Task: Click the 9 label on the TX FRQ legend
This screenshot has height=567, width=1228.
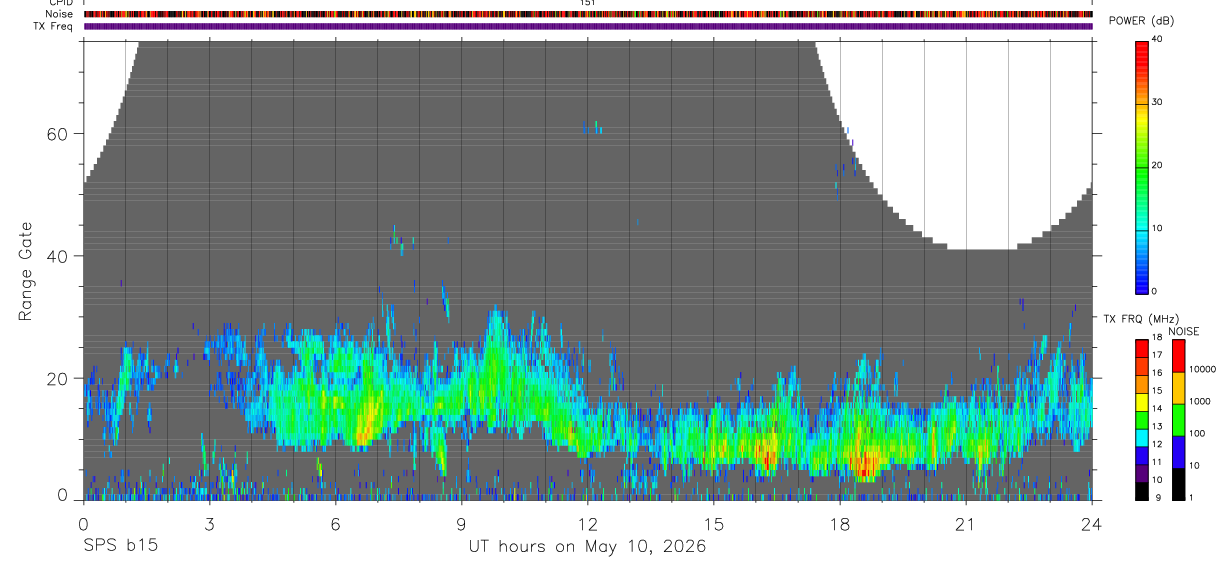Action: 1156,498
